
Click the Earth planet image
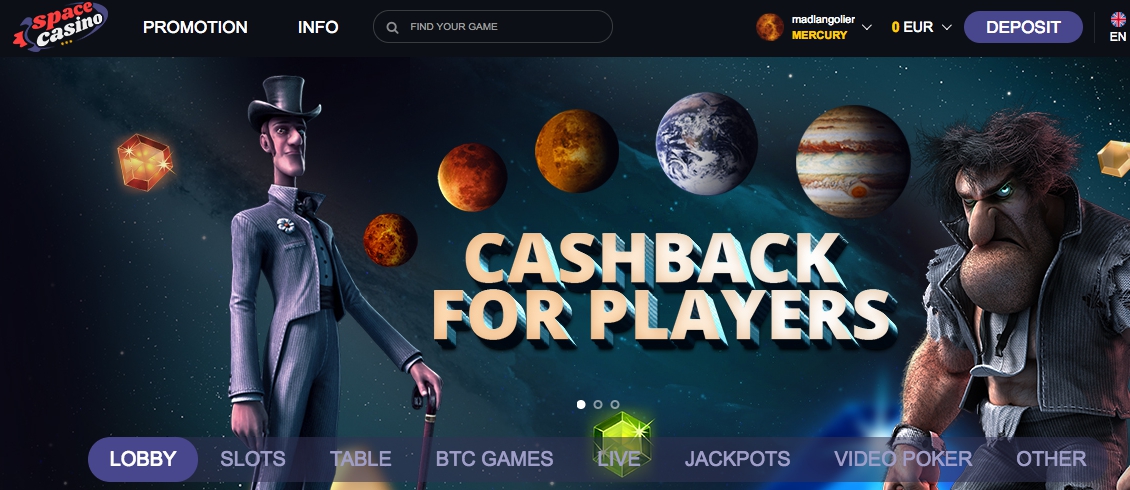pyautogui.click(x=706, y=143)
